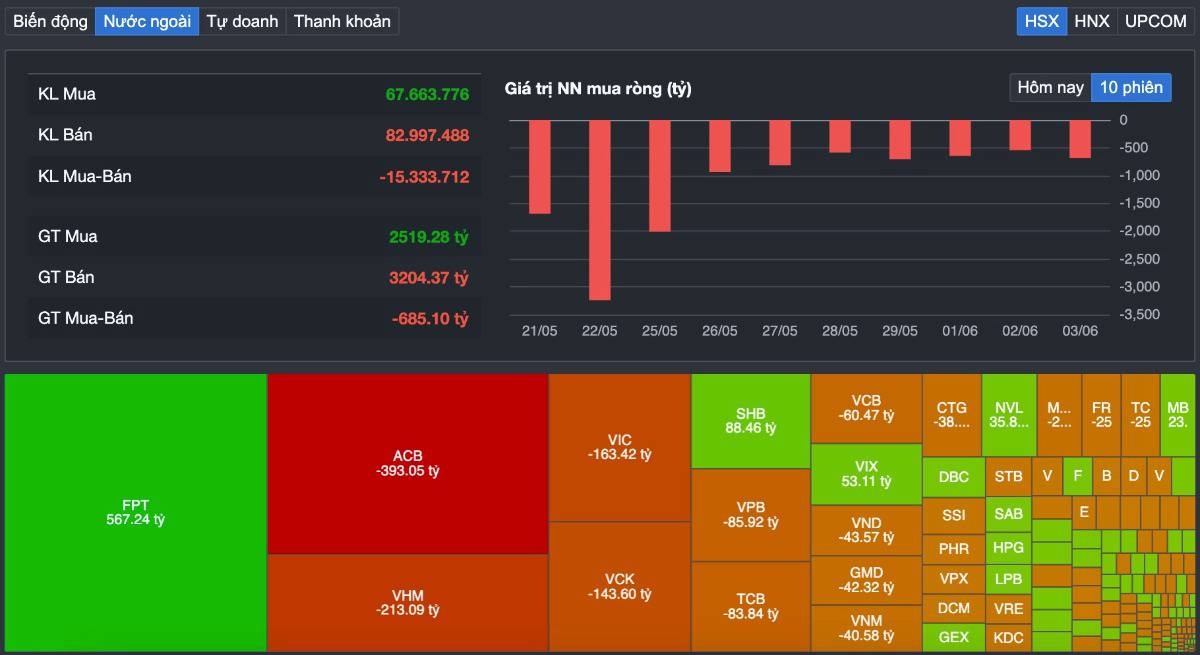Switch exchange to HNX
This screenshot has width=1200, height=655.
tap(1092, 21)
